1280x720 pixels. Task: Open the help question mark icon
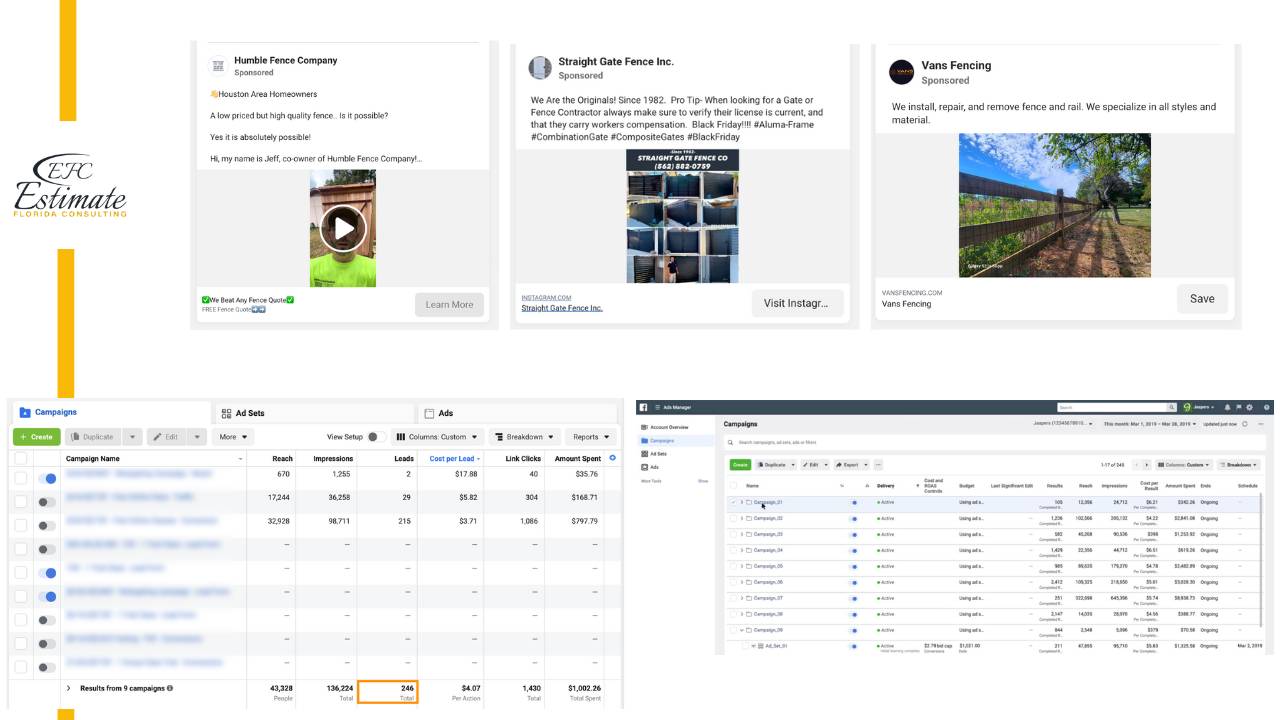tap(1266, 407)
